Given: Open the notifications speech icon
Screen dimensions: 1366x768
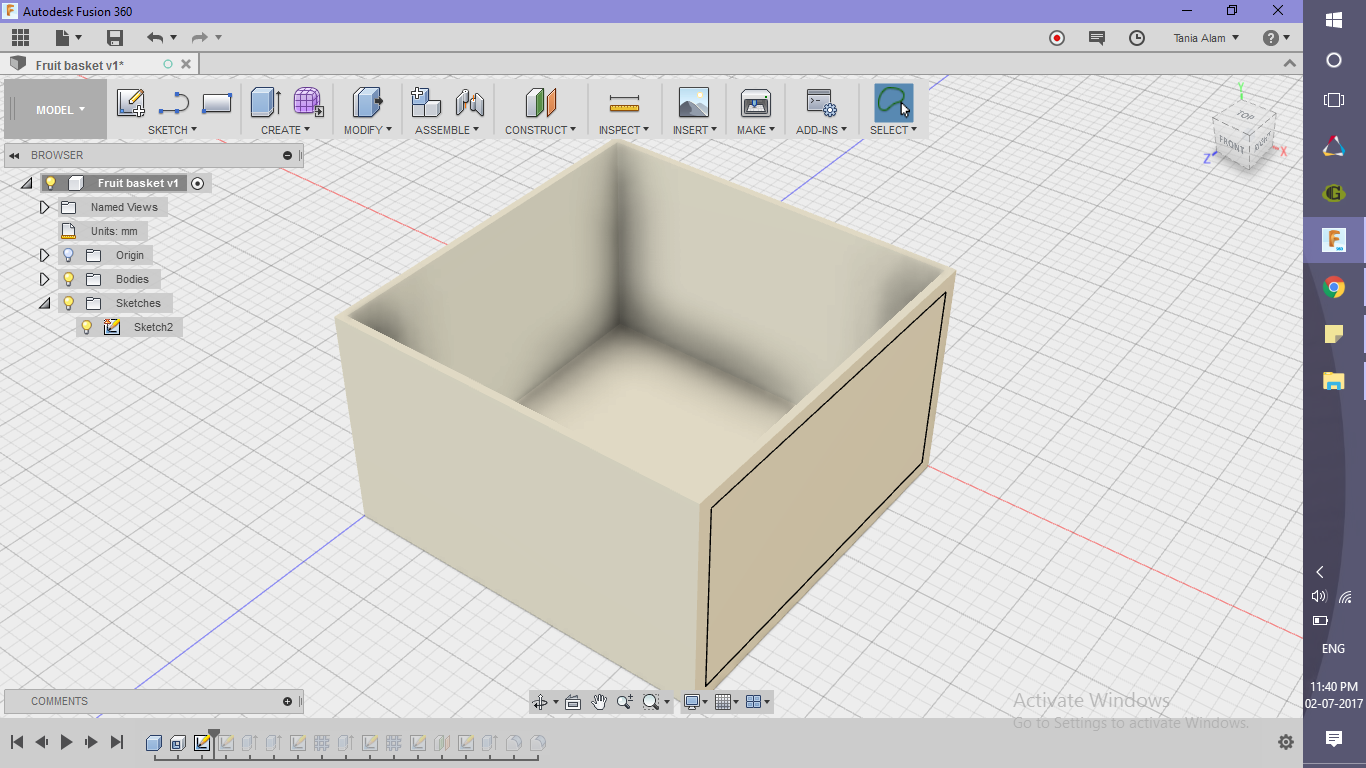Looking at the screenshot, I should point(1097,38).
